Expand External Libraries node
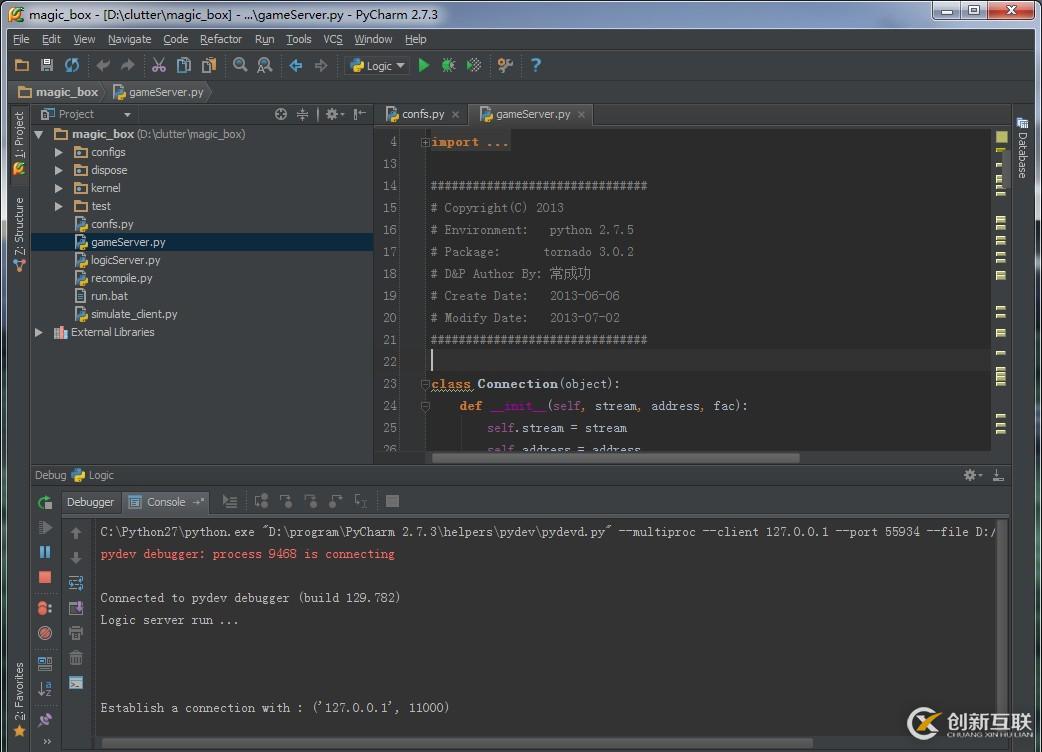Viewport: 1042px width, 752px height. [39, 332]
